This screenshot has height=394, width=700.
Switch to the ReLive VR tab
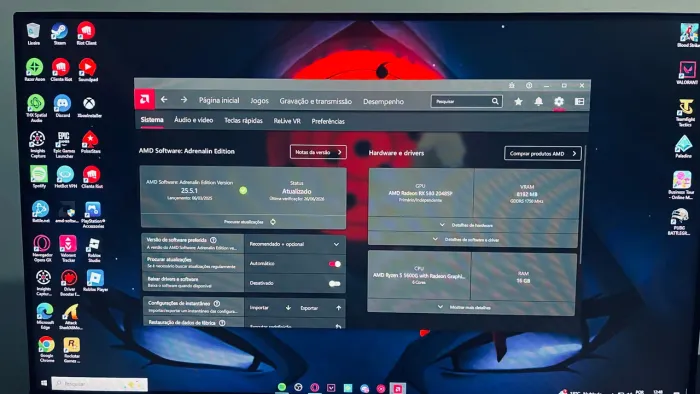(x=287, y=121)
